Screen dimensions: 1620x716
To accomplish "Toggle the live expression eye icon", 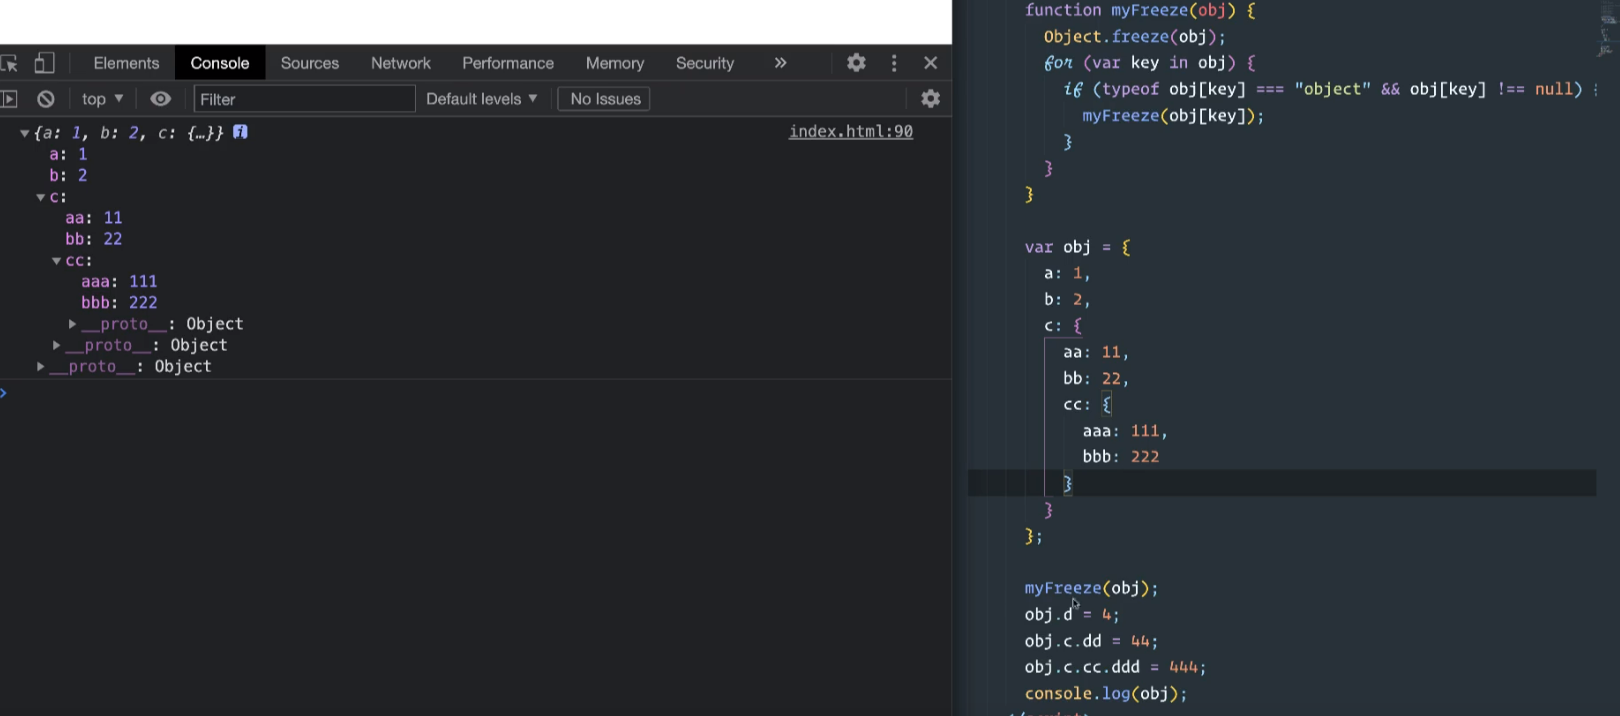I will point(160,99).
